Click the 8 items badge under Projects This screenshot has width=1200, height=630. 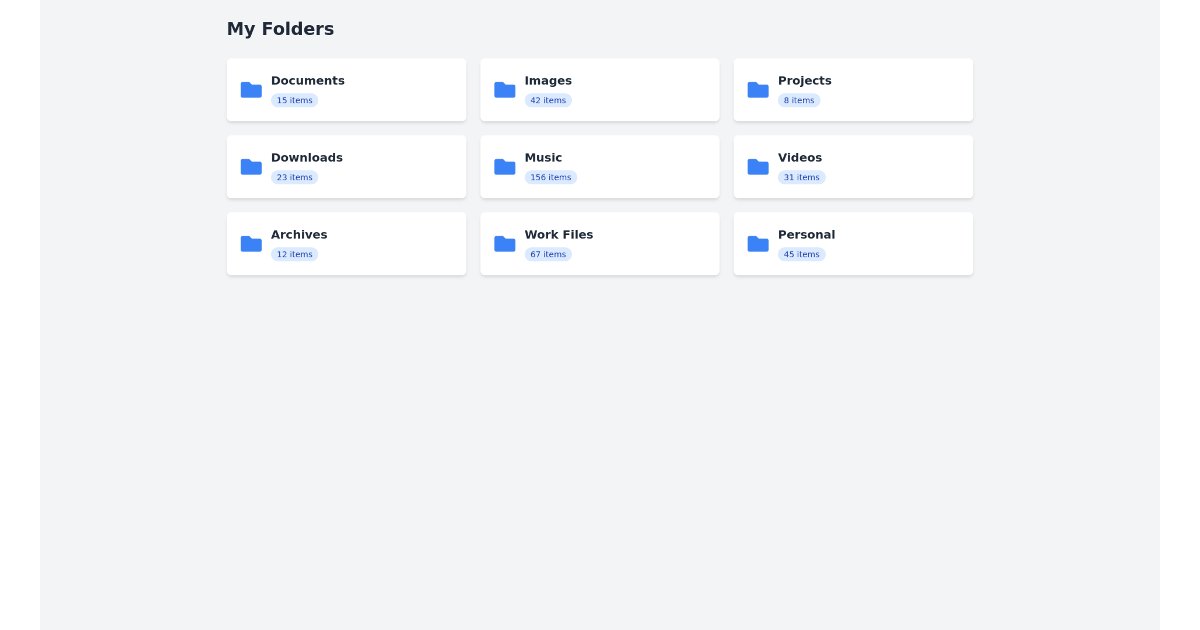(799, 100)
